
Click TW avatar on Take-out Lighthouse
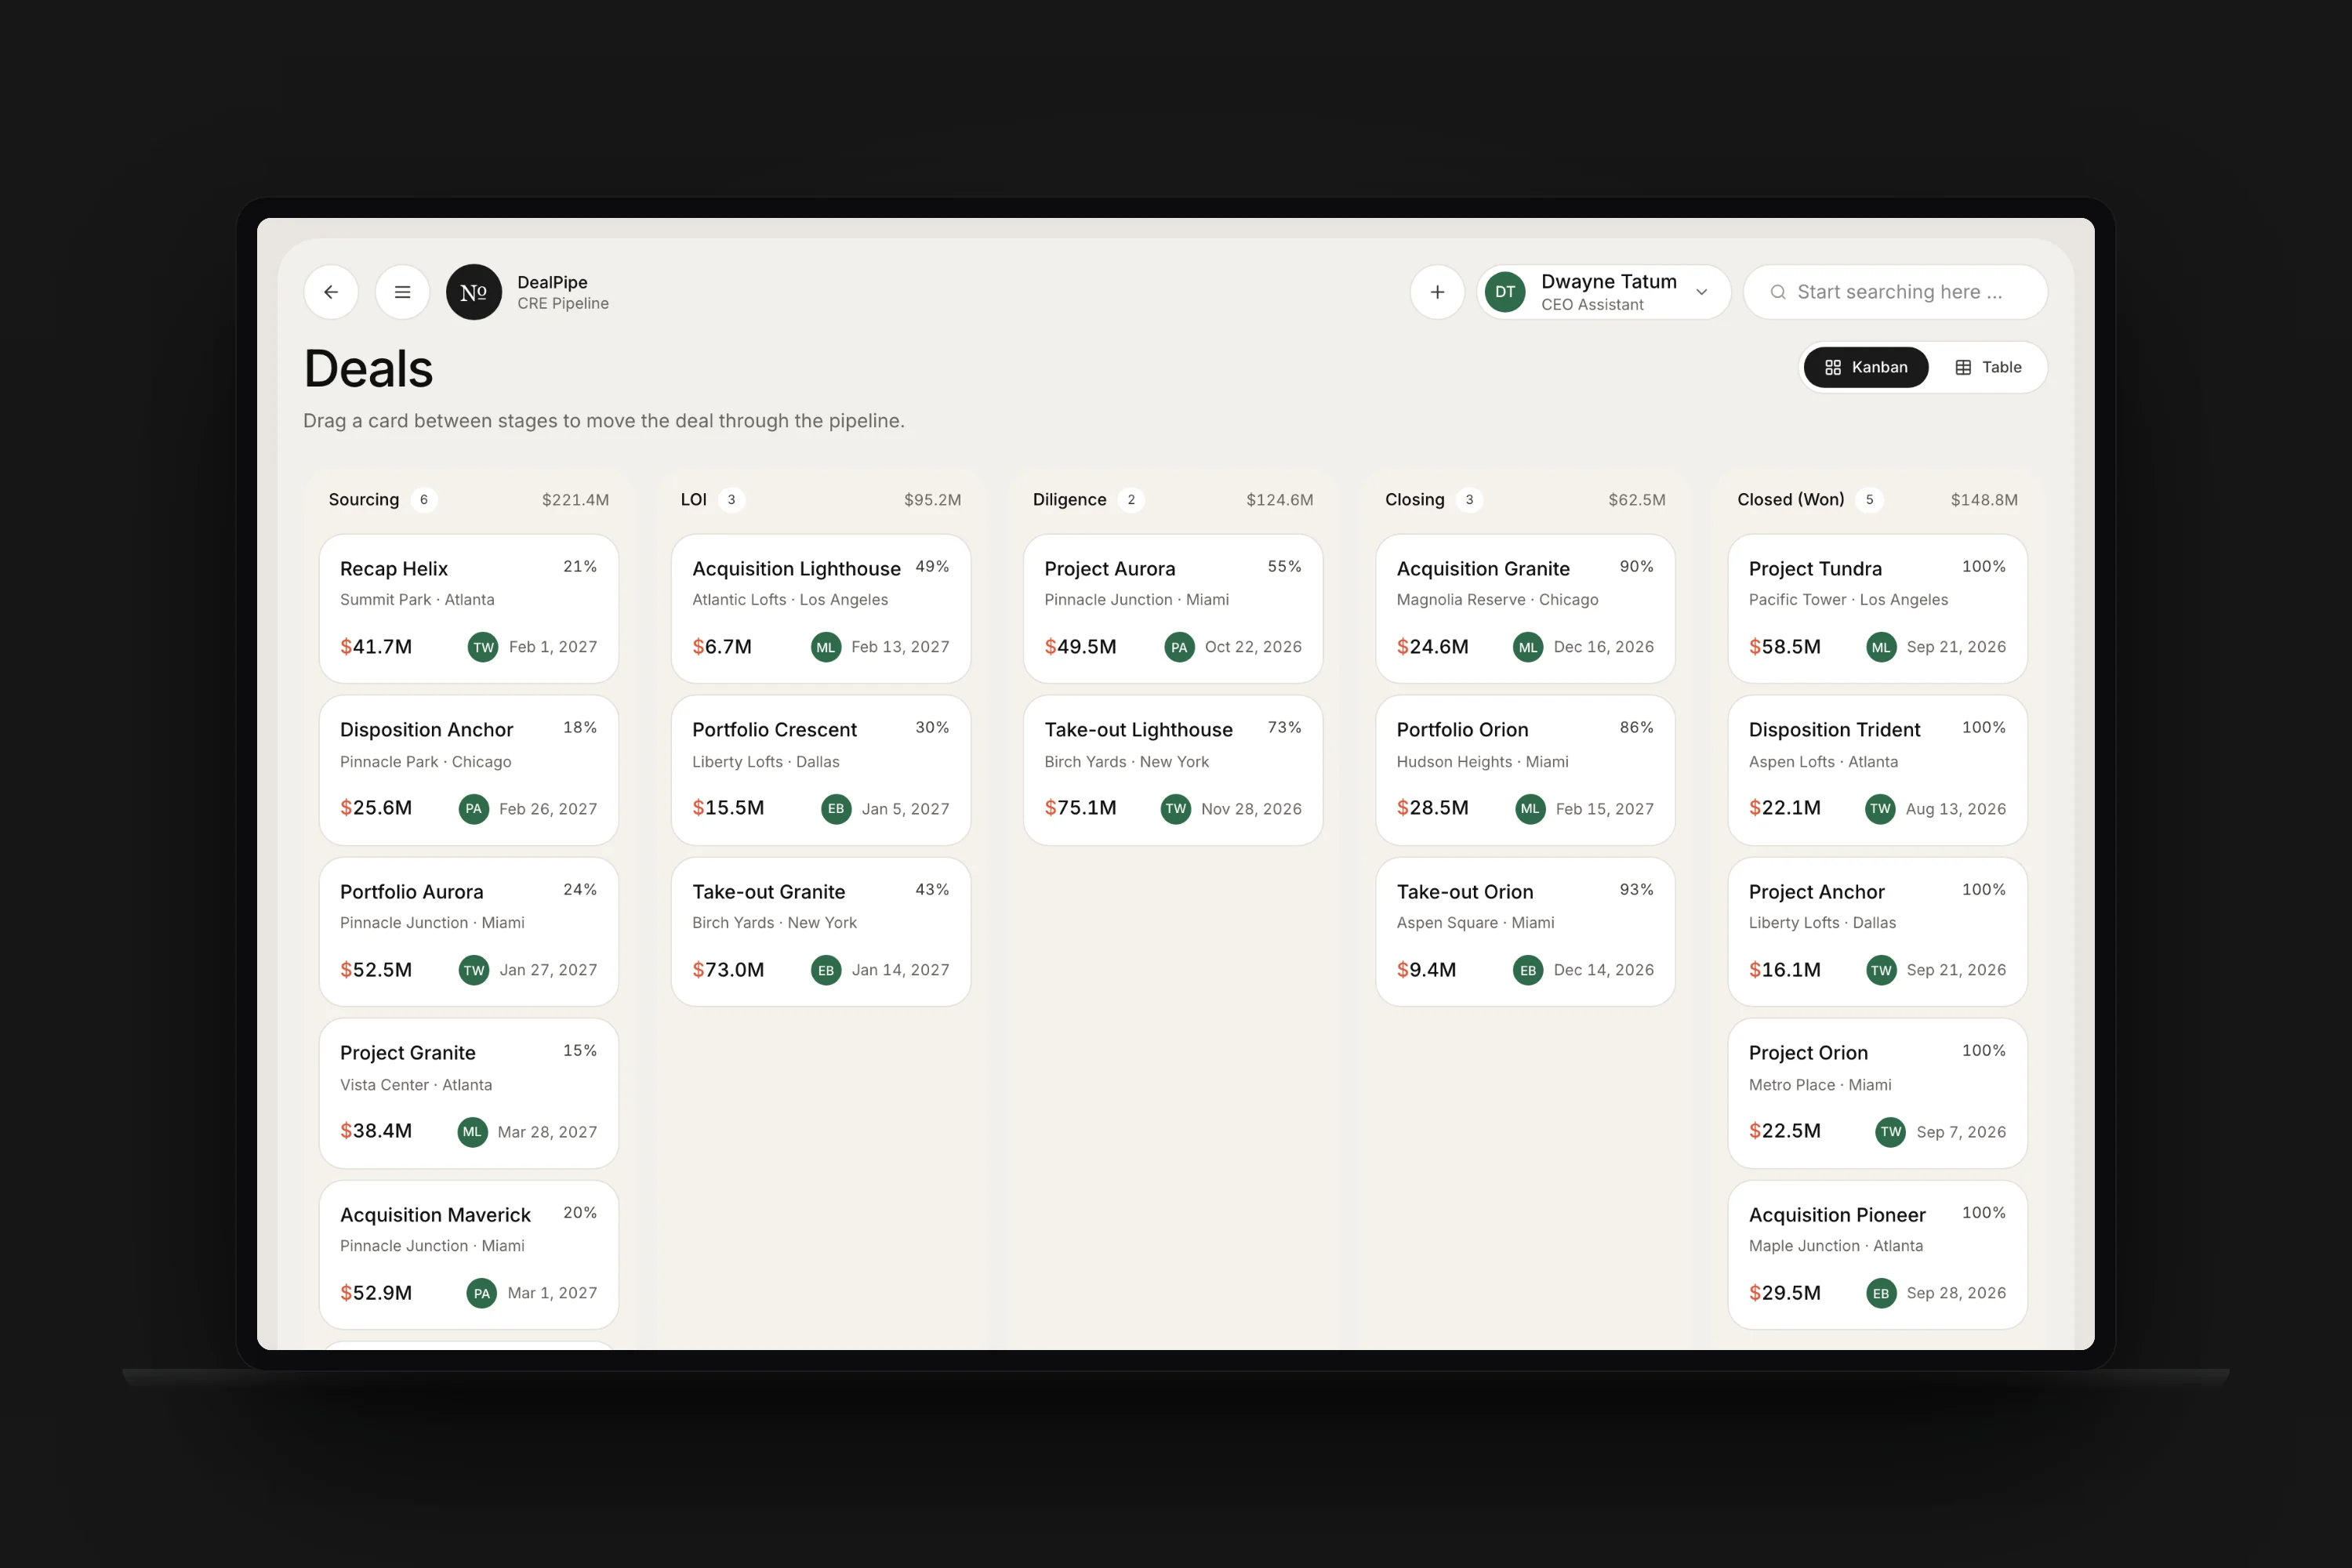coord(1176,808)
